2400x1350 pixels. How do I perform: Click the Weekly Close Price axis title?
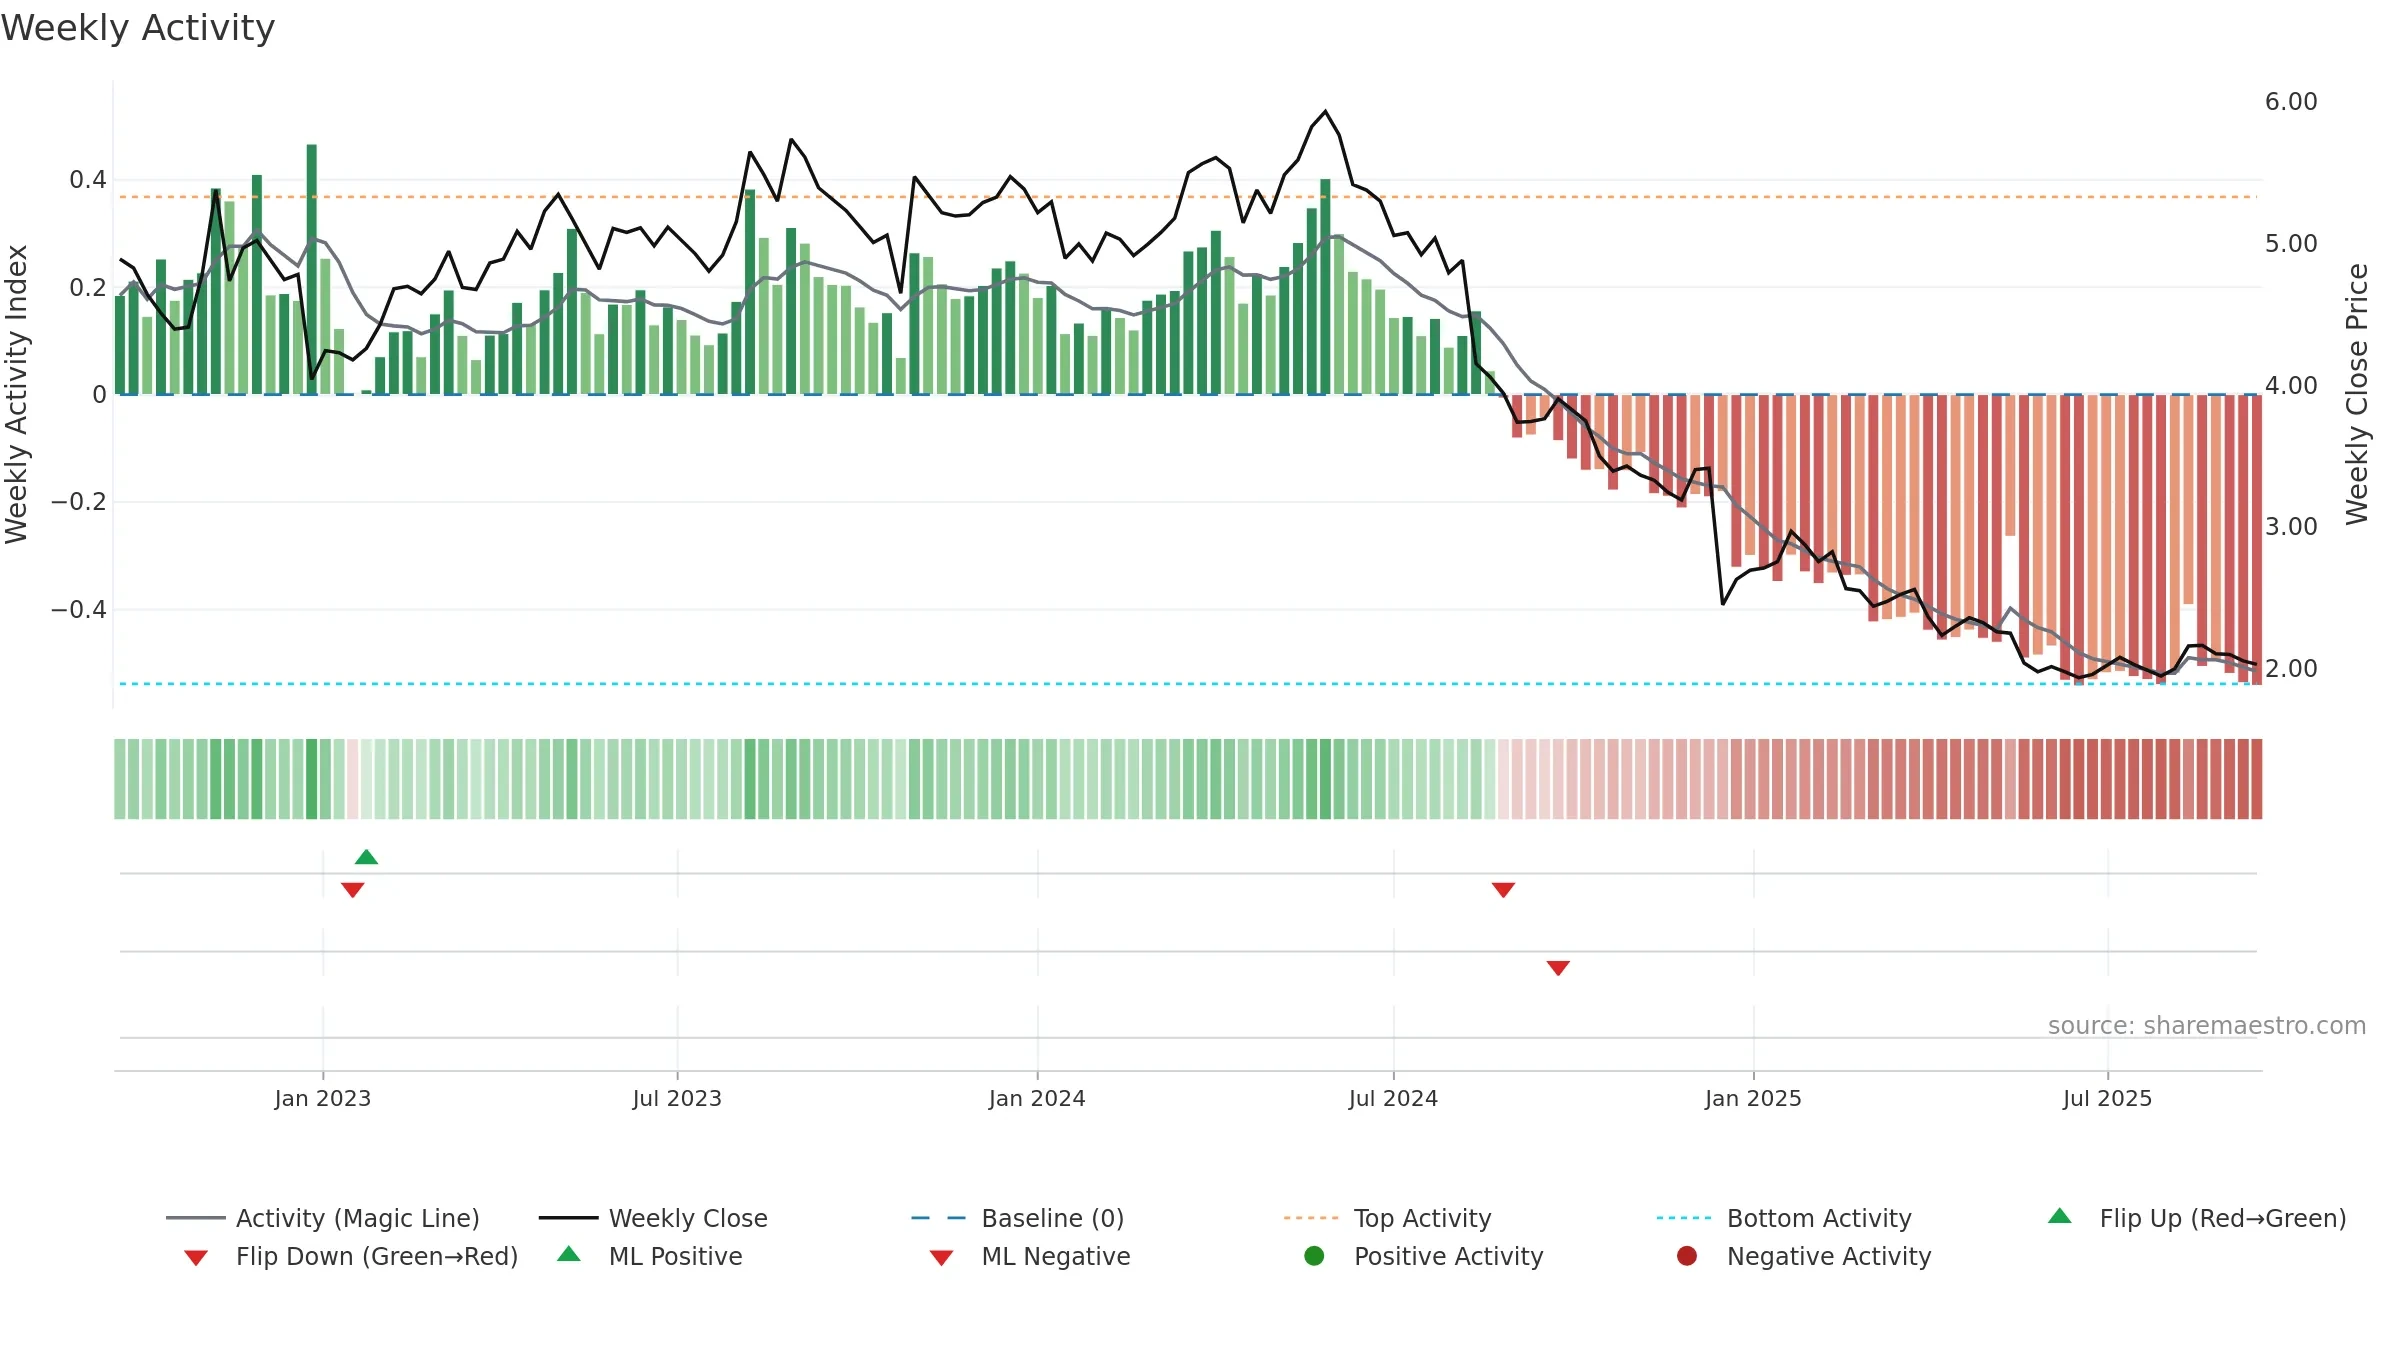point(2357,394)
